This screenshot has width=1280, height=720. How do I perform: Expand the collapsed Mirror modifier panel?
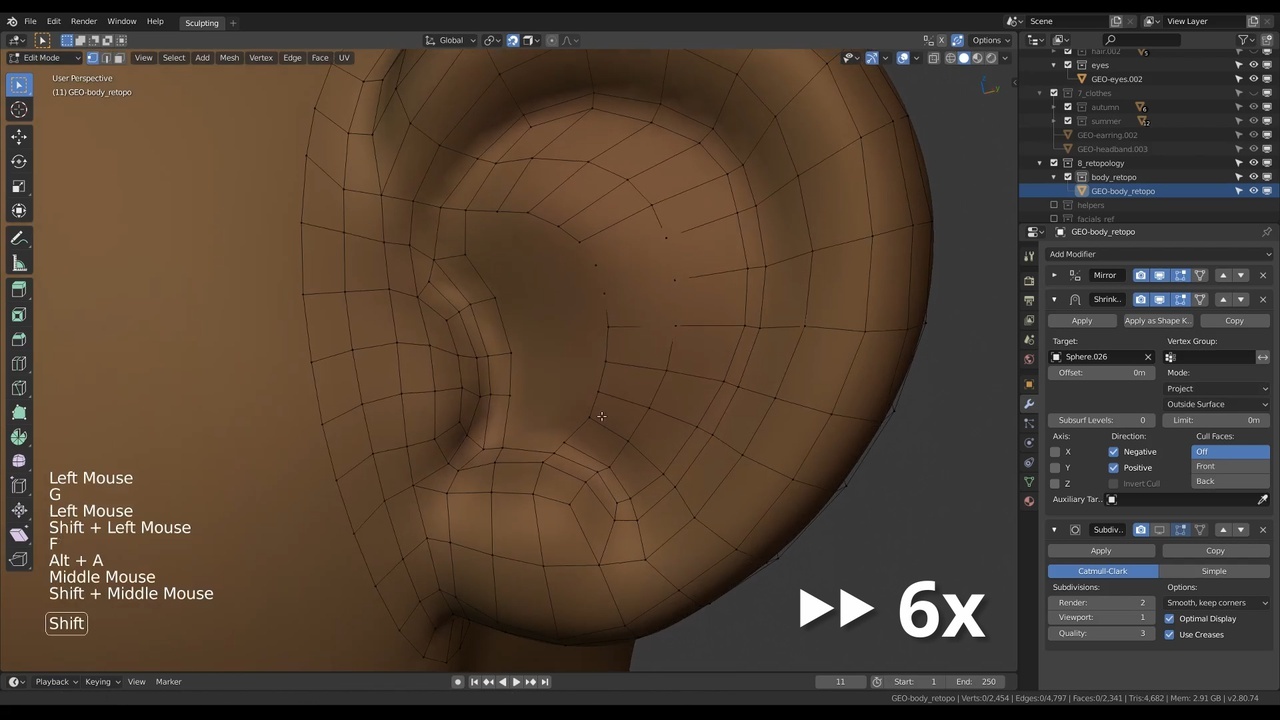(x=1054, y=275)
